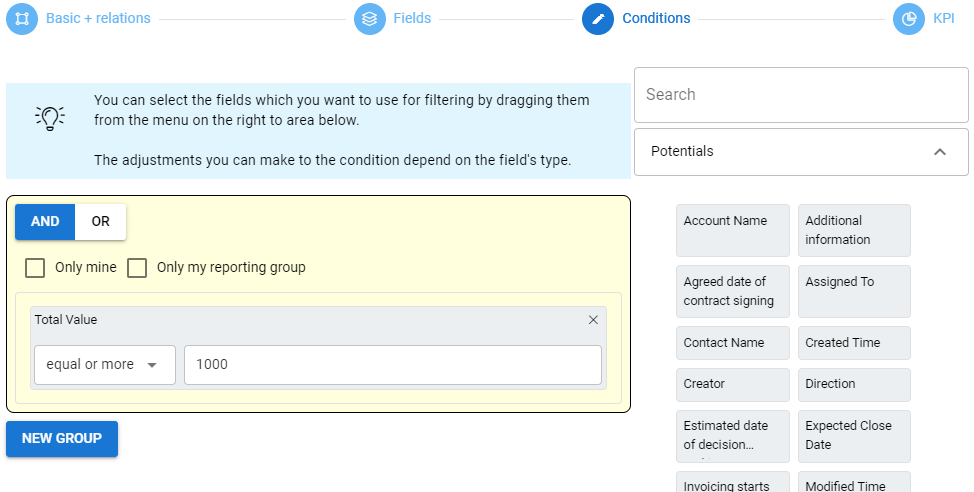Select the AND group operator
The width and height of the screenshot is (974, 492).
(x=45, y=222)
